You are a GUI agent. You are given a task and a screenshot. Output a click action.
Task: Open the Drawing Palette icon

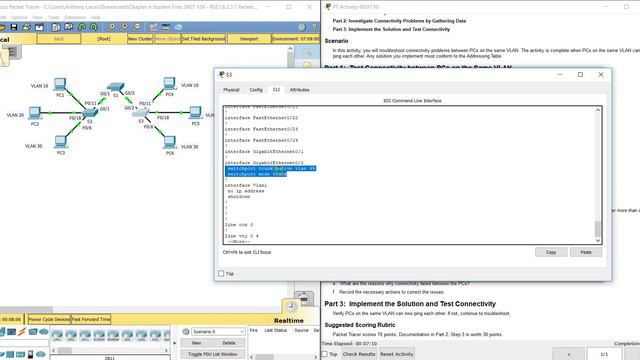point(153,27)
